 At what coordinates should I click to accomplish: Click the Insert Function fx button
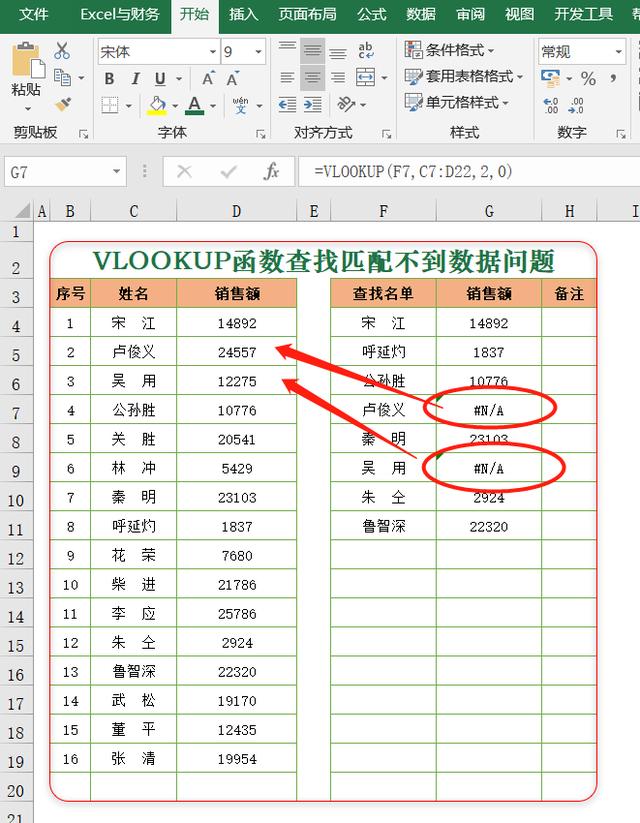pos(271,172)
